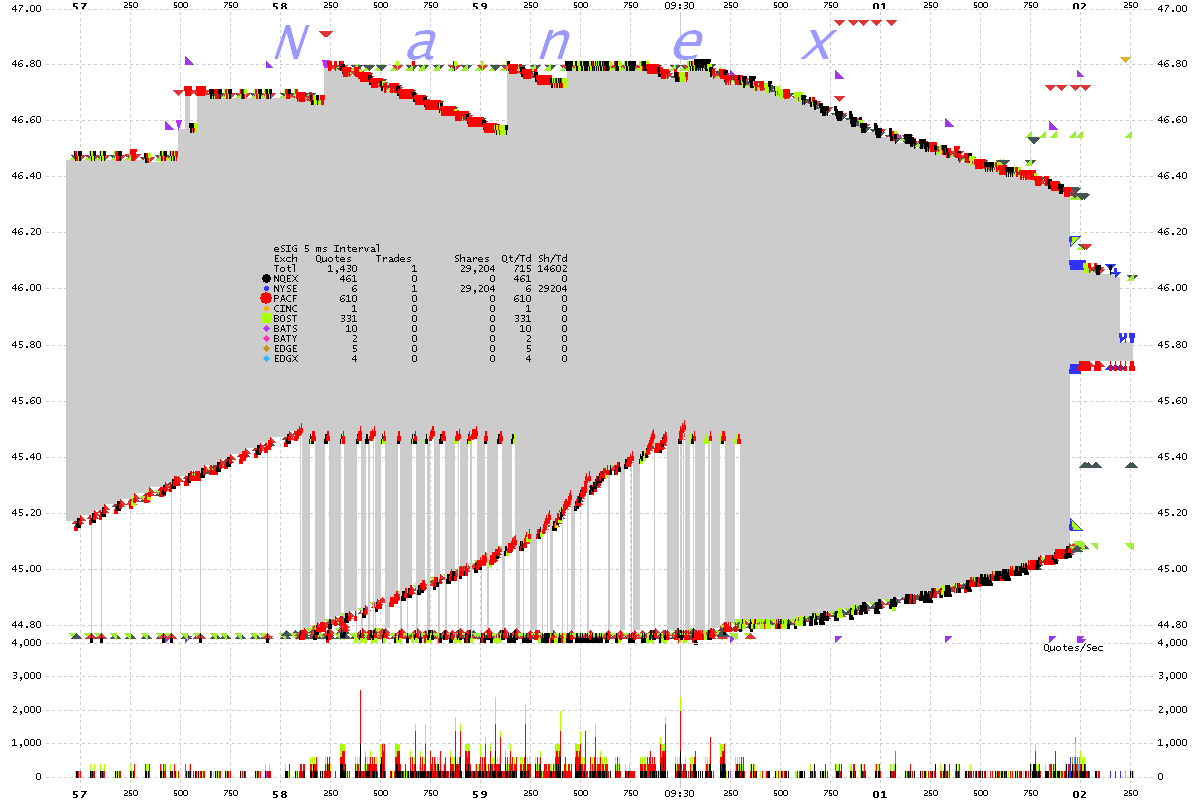Image resolution: width=1200 pixels, height=800 pixels.
Task: Click the 'Qt/Td' column header
Action: [x=517, y=259]
